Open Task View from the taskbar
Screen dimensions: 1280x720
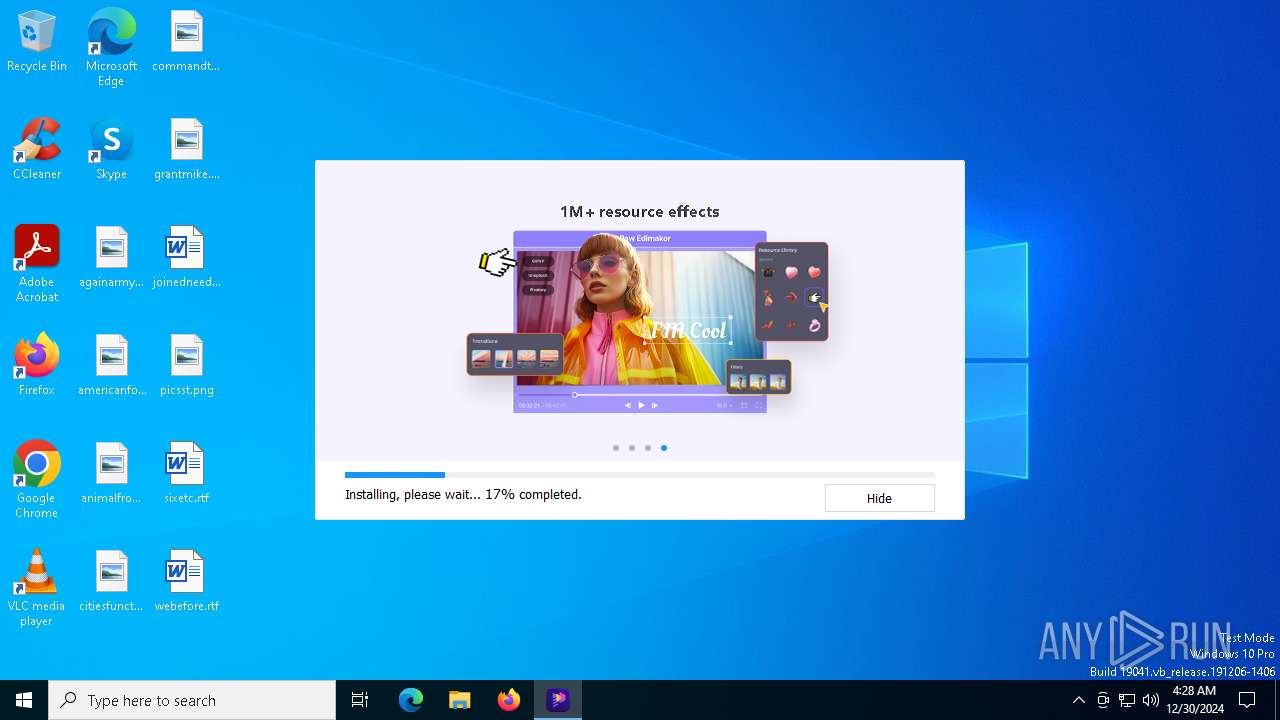click(x=360, y=700)
